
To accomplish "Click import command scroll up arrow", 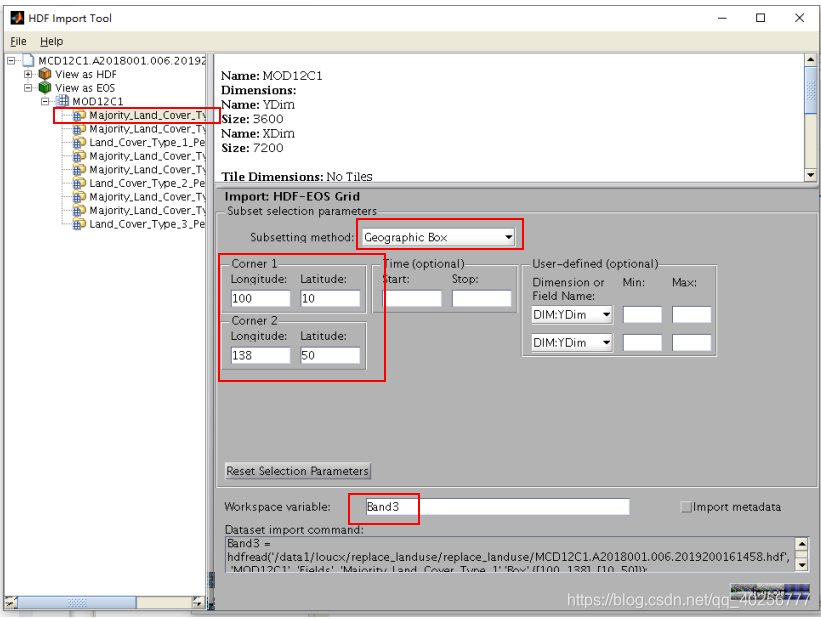I will [802, 544].
